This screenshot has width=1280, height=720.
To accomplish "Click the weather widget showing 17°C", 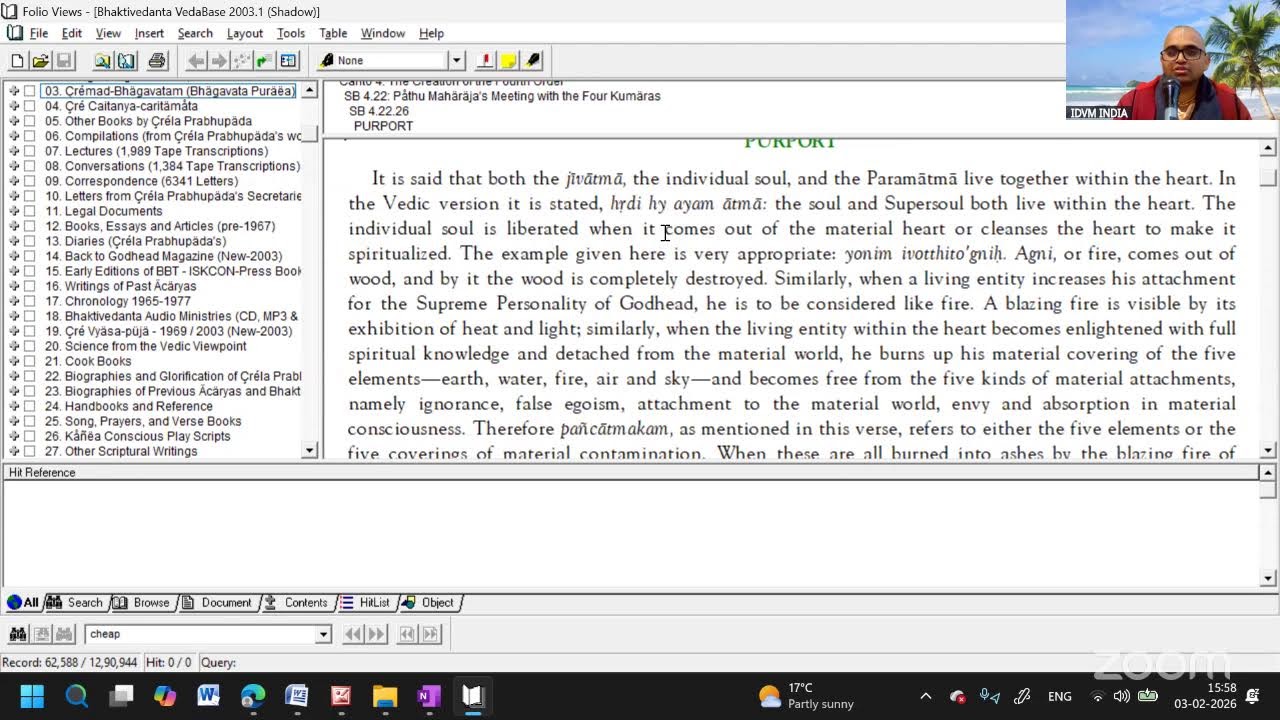I will (x=806, y=695).
